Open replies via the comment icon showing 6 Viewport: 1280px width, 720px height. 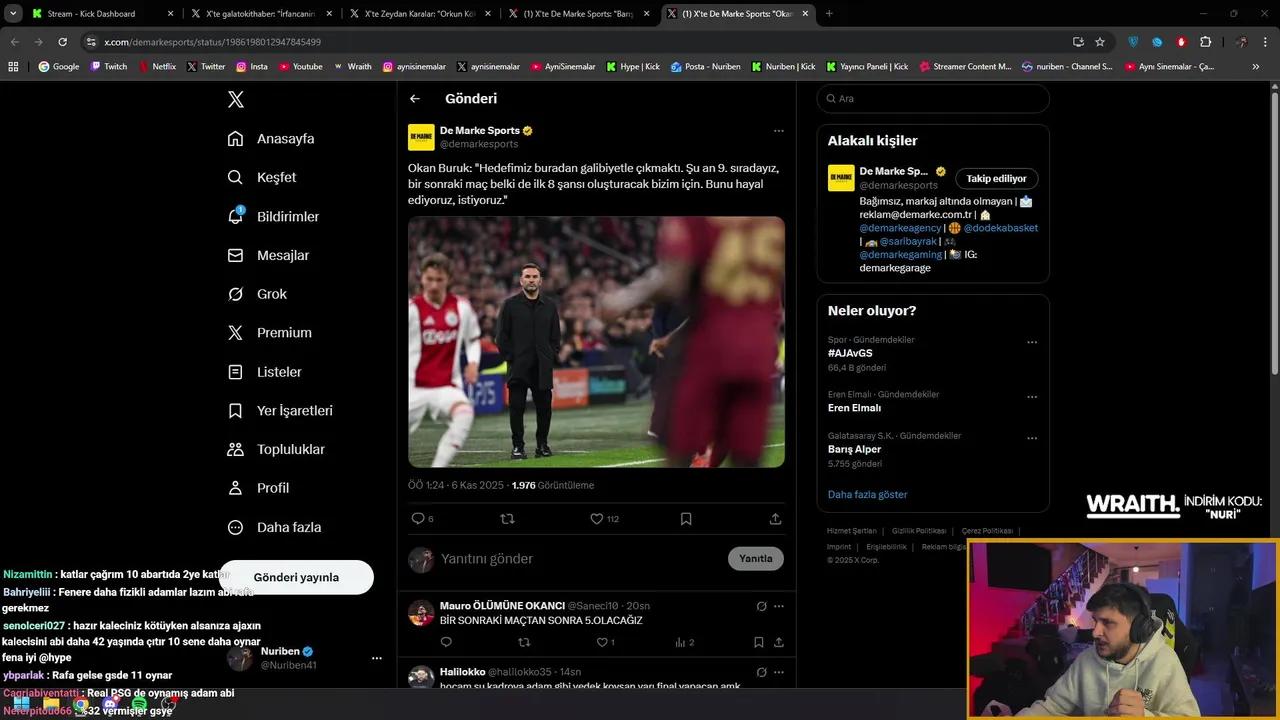tap(418, 519)
